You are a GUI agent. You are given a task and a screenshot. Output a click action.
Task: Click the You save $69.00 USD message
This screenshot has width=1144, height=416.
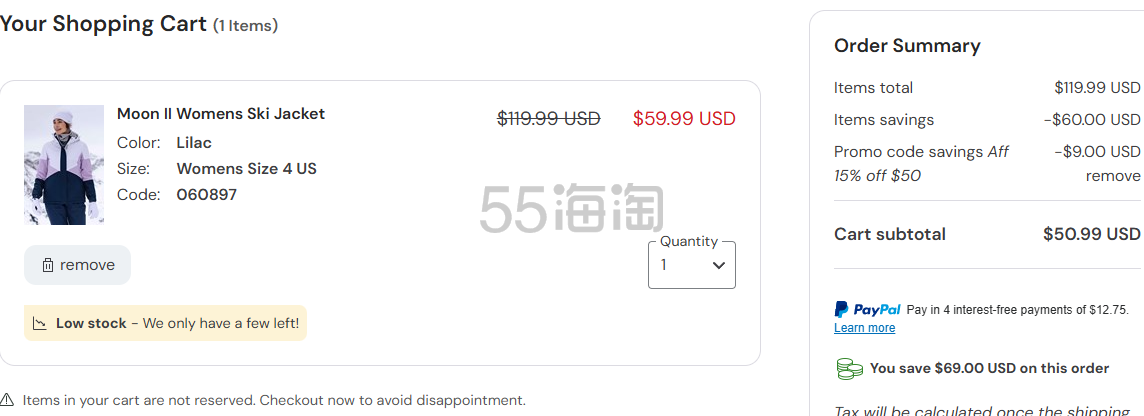989,369
